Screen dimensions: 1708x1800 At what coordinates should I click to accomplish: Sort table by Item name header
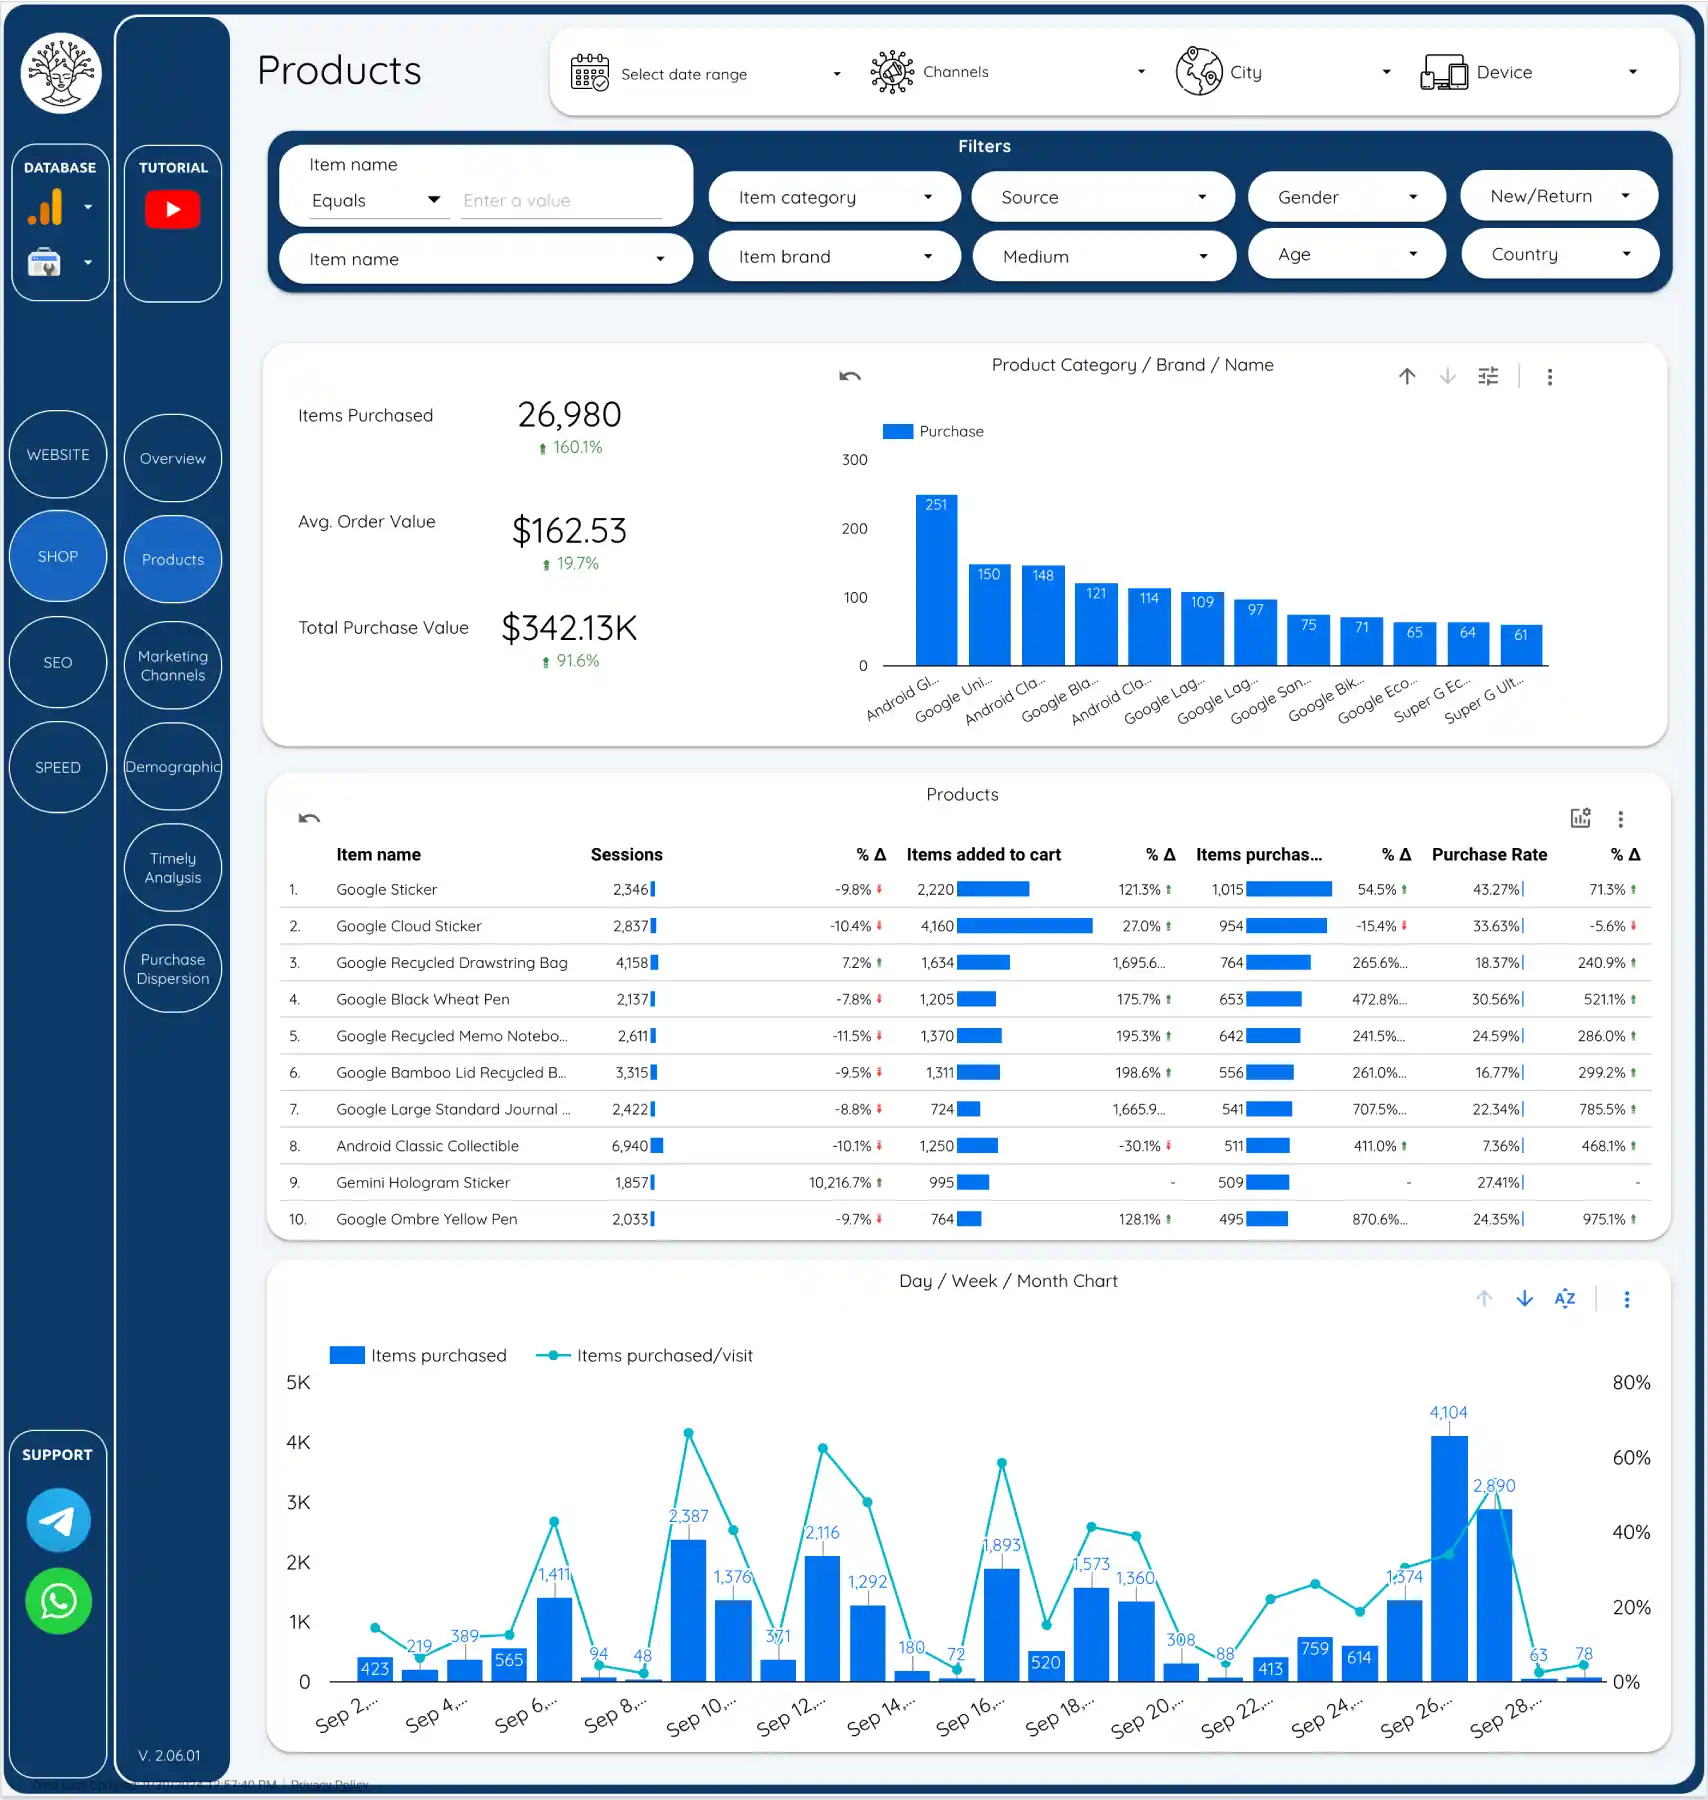[x=378, y=854]
